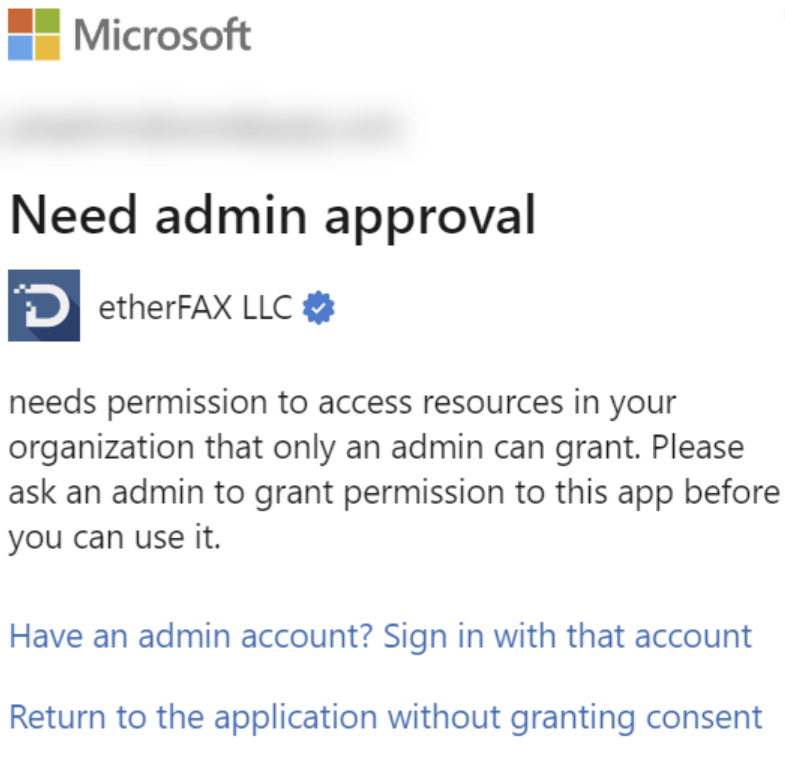Click the yellow square of Microsoft logo
Image resolution: width=785 pixels, height=760 pixels.
46,49
